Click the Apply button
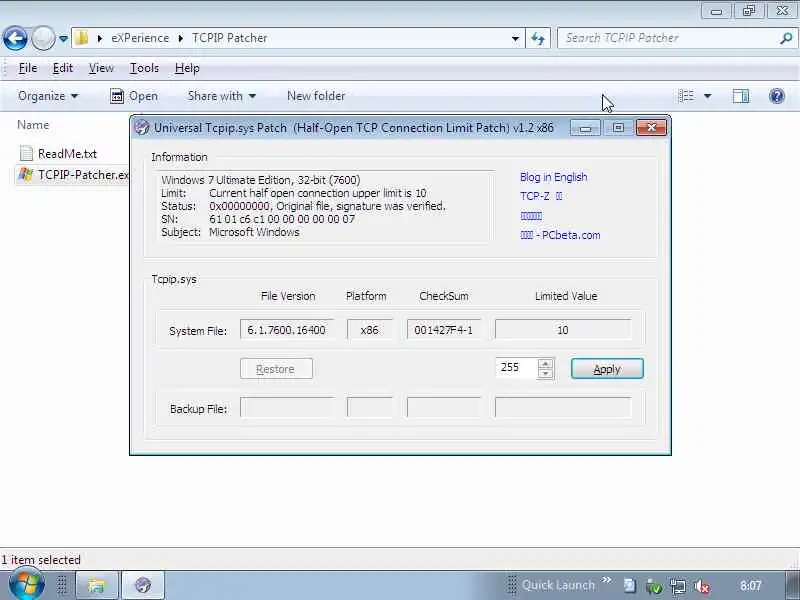The height and width of the screenshot is (600, 800). pyautogui.click(x=607, y=369)
